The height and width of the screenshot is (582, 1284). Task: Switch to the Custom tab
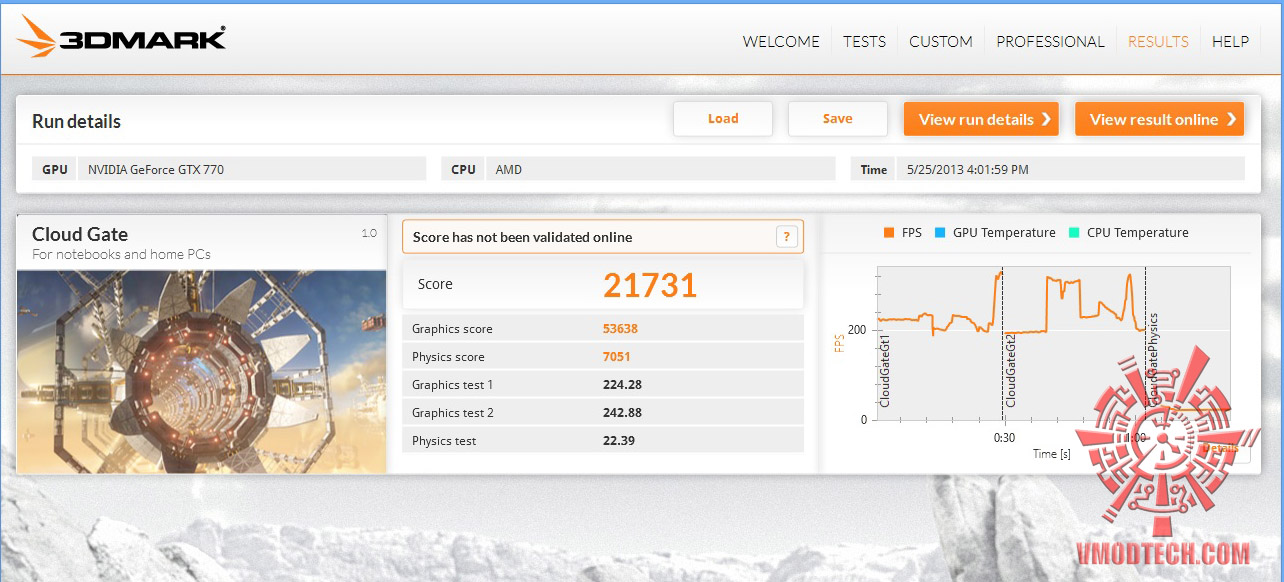click(x=940, y=42)
